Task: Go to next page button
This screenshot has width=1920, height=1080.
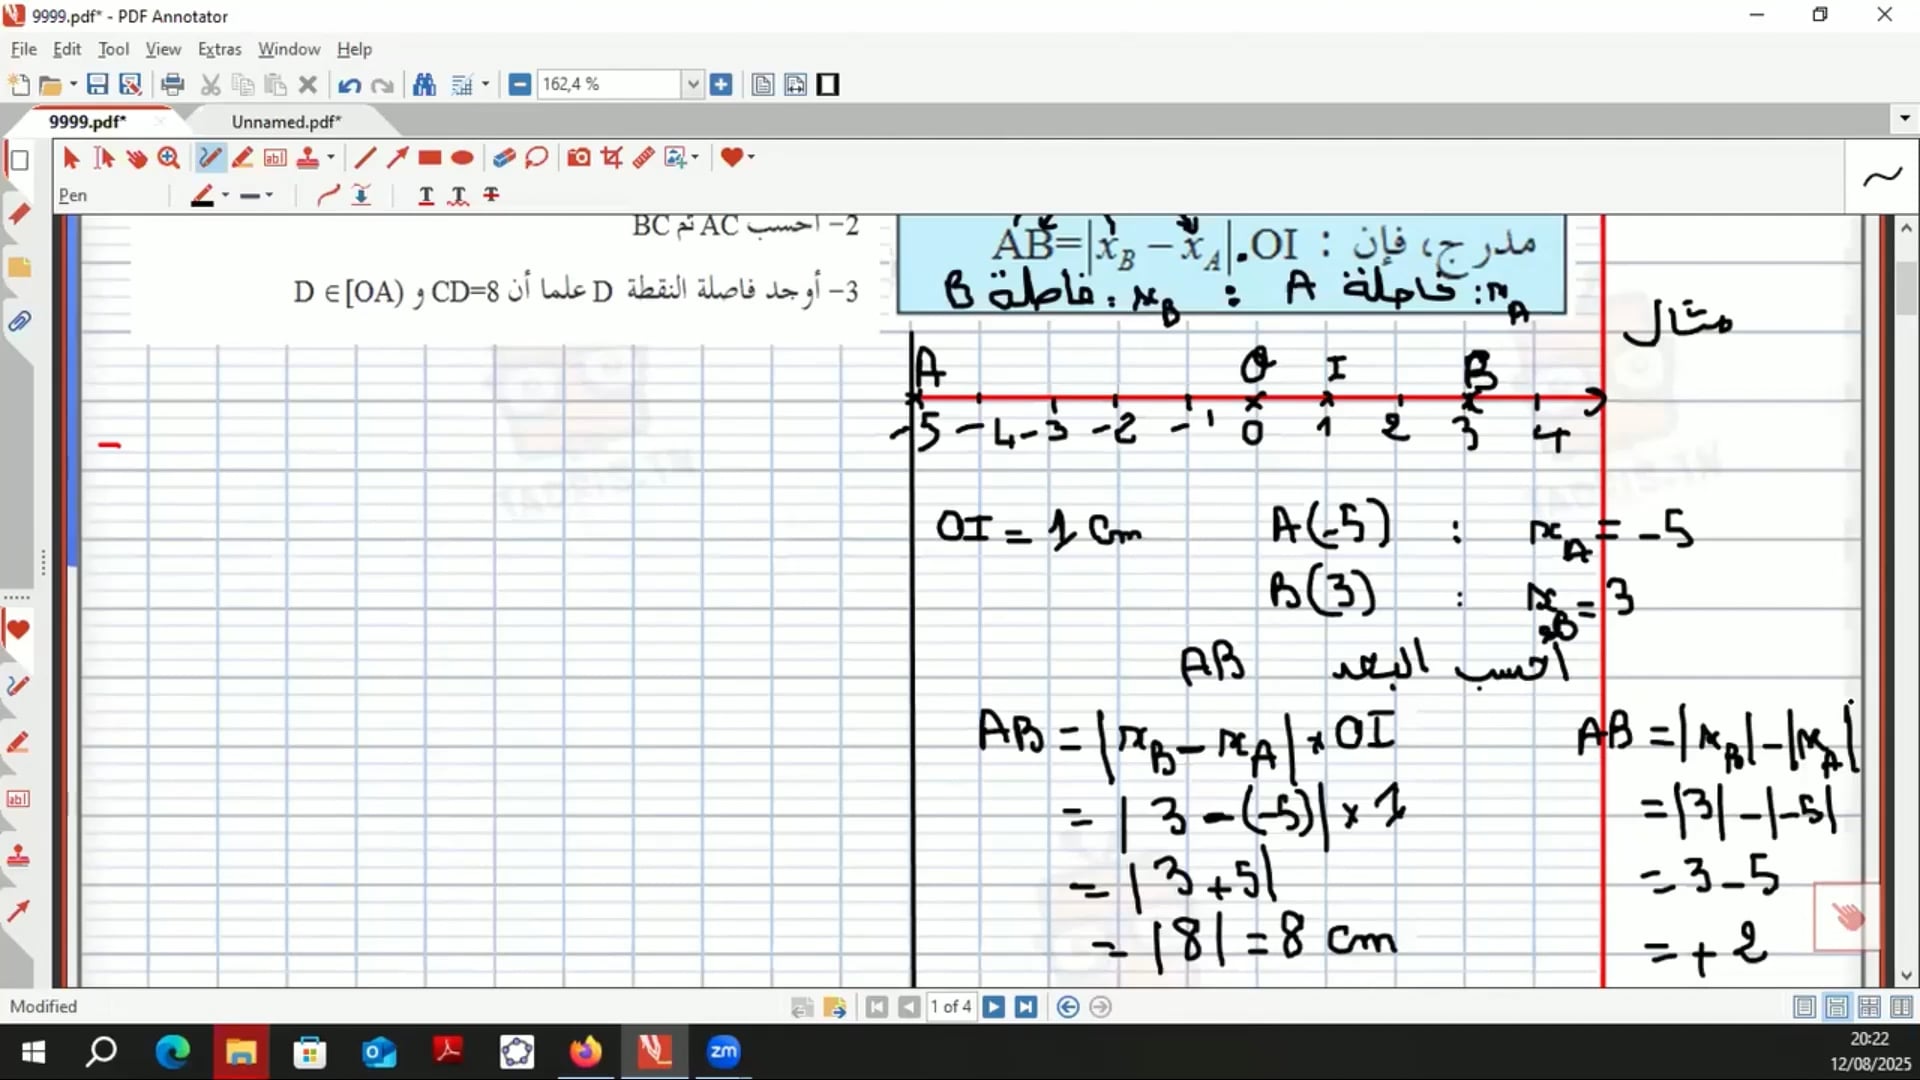Action: (993, 1007)
